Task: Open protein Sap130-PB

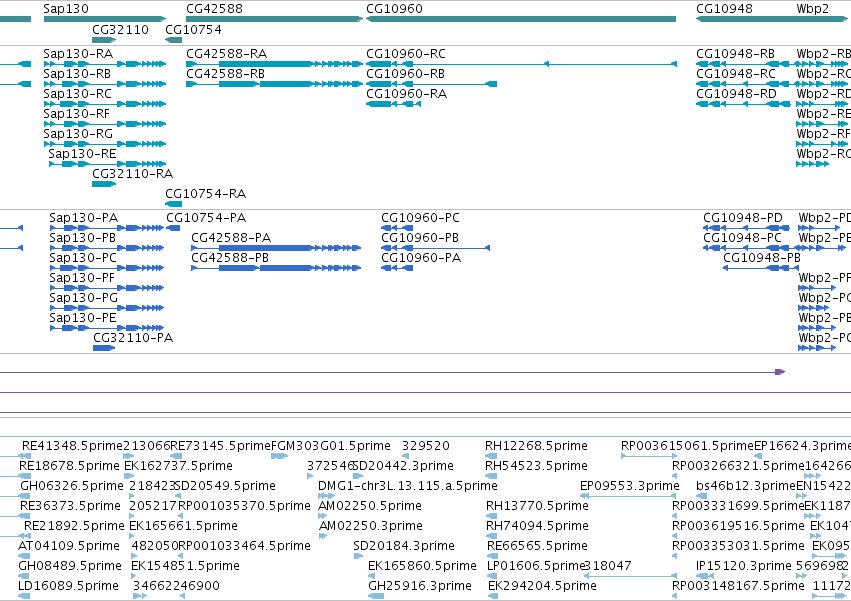Action: point(82,238)
